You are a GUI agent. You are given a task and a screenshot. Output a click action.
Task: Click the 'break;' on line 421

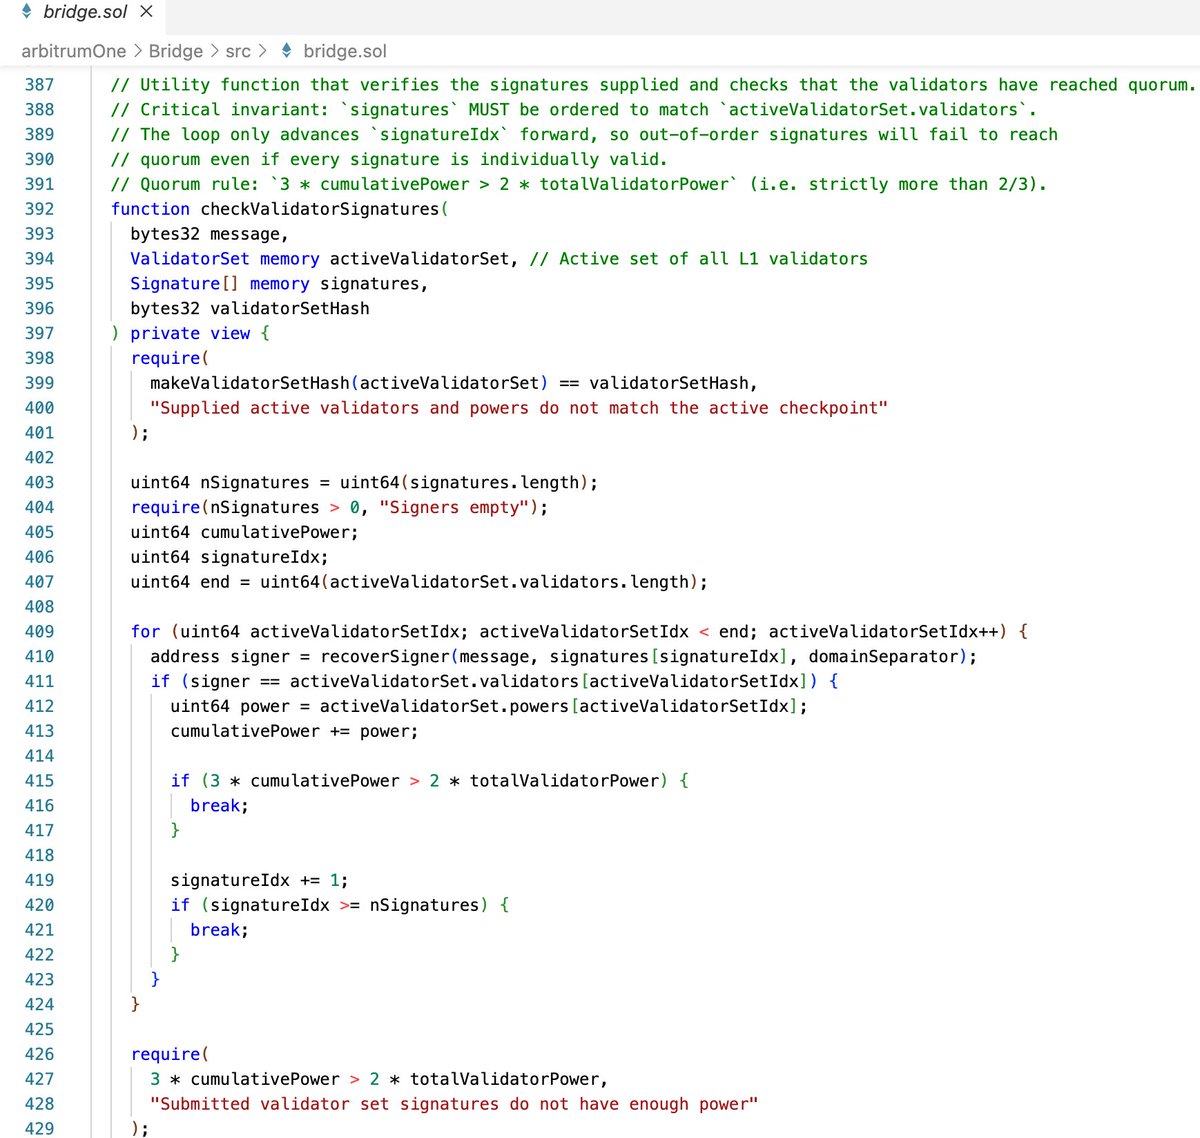point(220,930)
